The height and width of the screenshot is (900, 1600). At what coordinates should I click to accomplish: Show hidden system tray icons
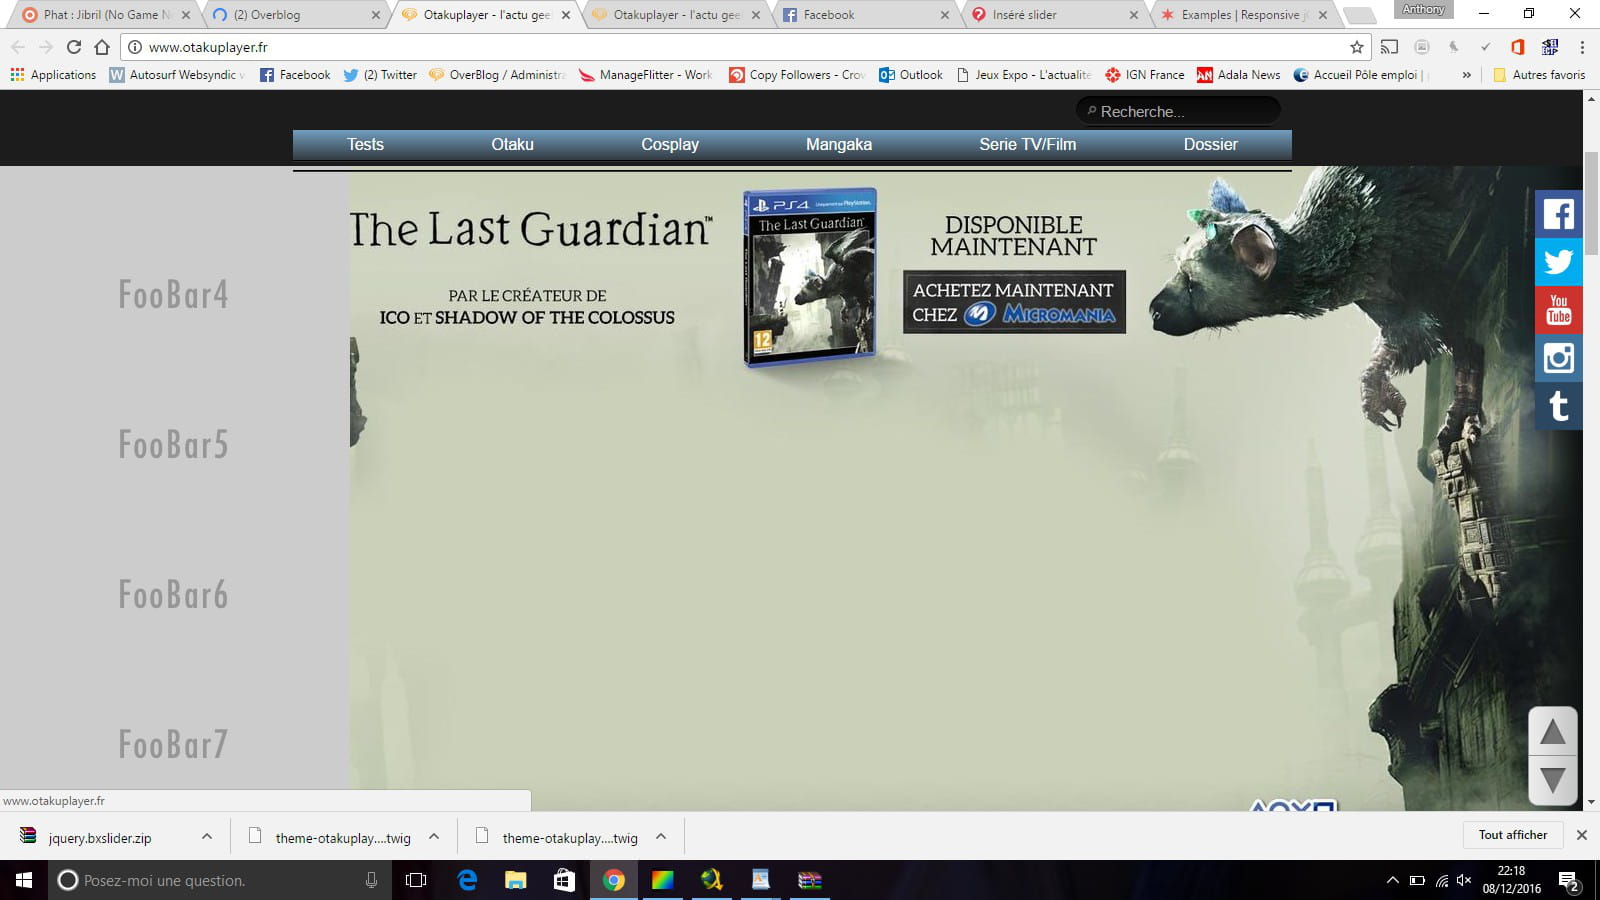point(1392,880)
